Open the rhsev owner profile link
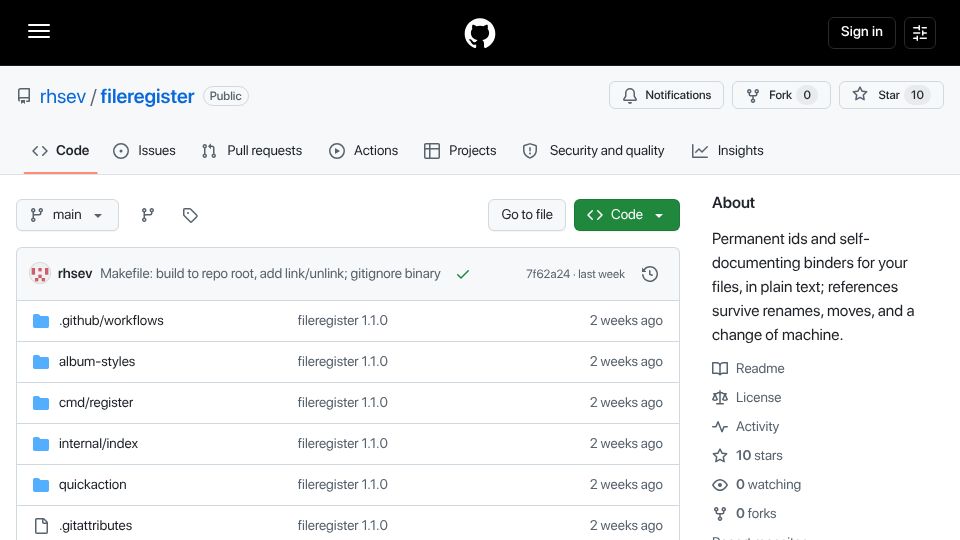The image size is (960, 540). (x=63, y=96)
